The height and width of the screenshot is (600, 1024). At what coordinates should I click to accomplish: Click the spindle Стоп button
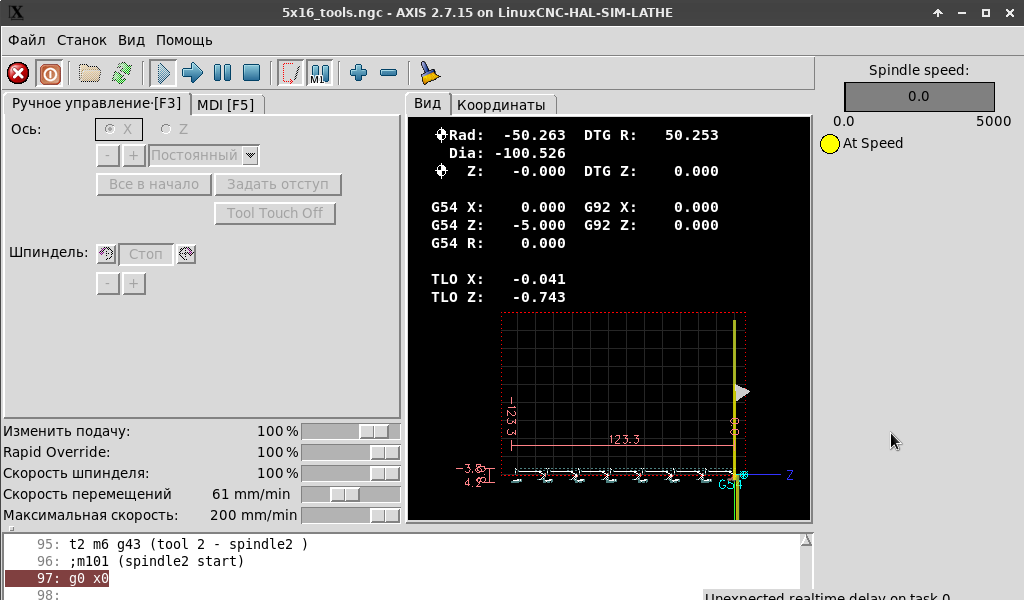click(146, 253)
